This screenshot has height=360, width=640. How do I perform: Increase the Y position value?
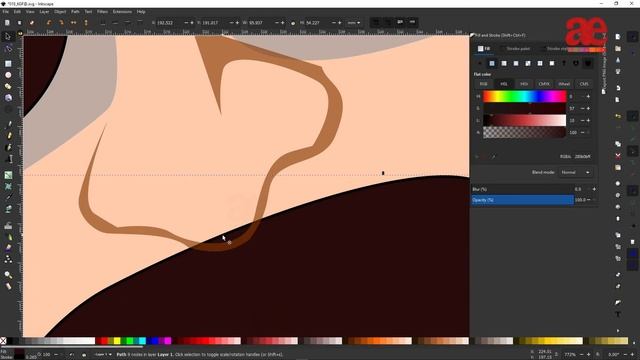click(237, 23)
